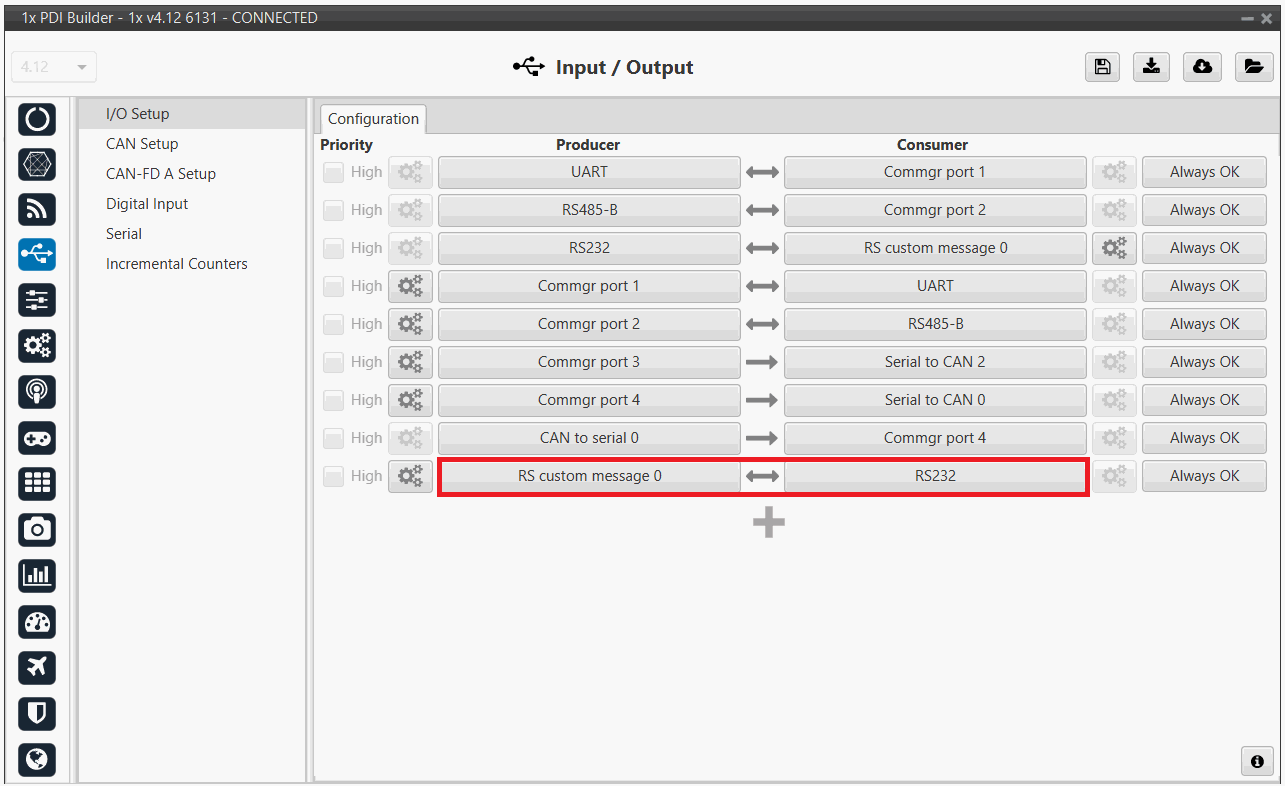Tick High priority checkbox for Commgr port 1 row
The height and width of the screenshot is (786, 1285).
tap(333, 286)
